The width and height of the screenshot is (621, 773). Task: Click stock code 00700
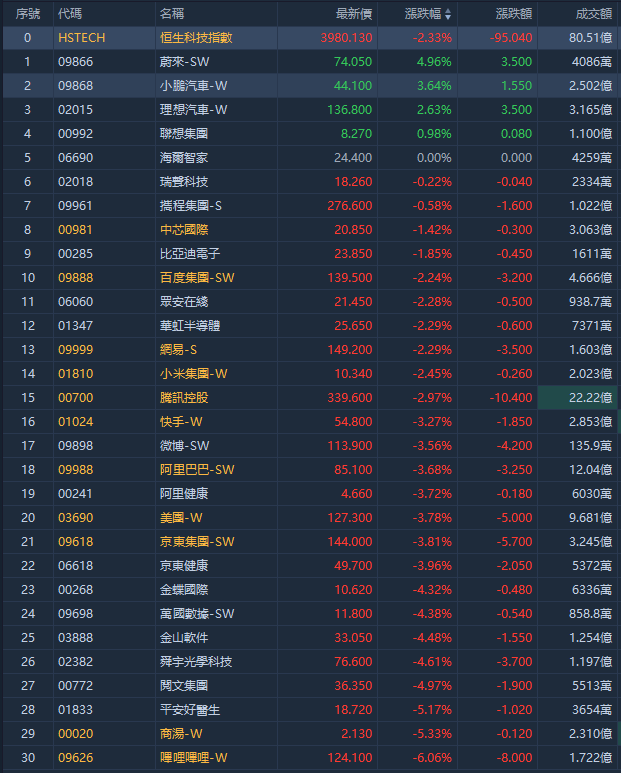pos(75,398)
